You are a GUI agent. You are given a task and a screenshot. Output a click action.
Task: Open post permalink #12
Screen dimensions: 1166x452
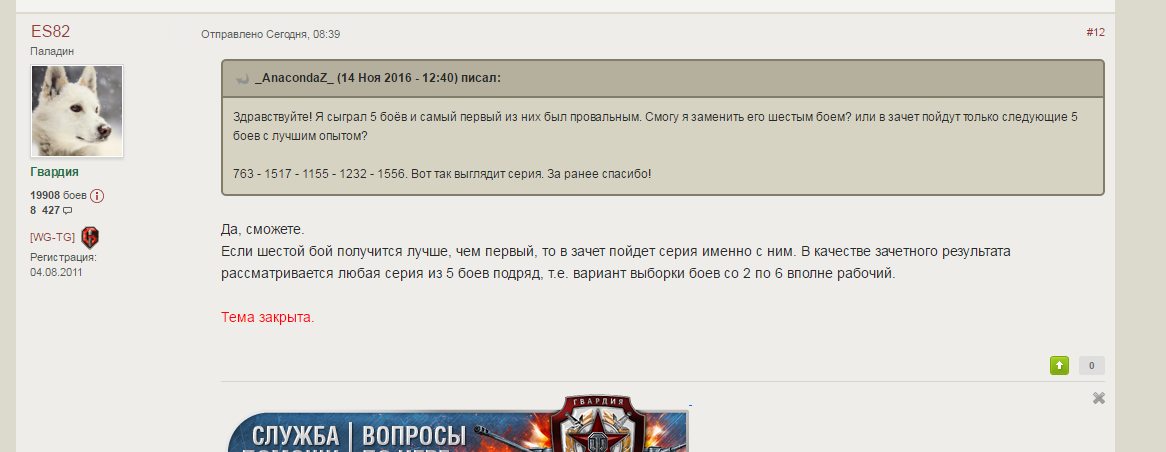point(1095,32)
